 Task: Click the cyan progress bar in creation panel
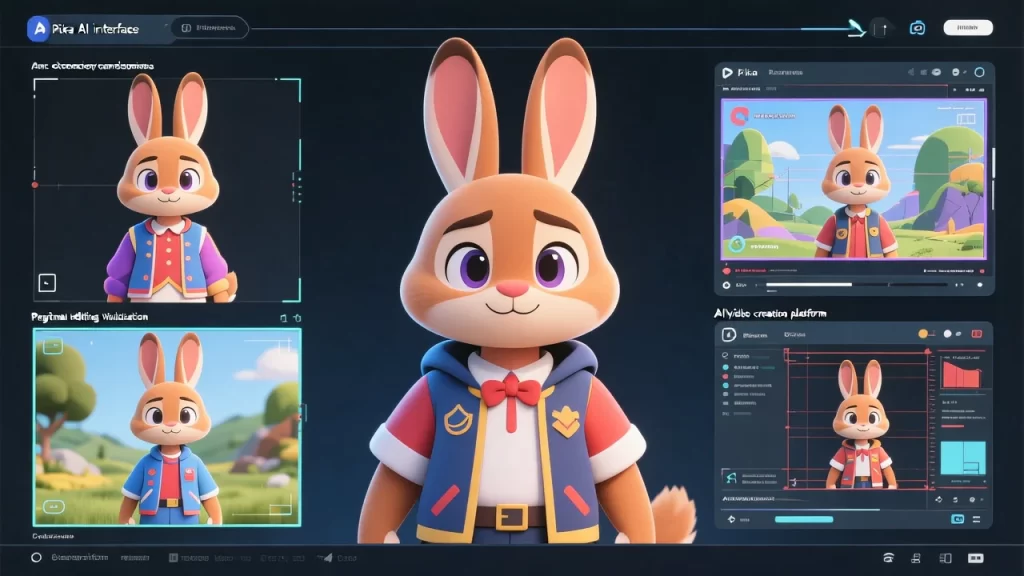804,519
